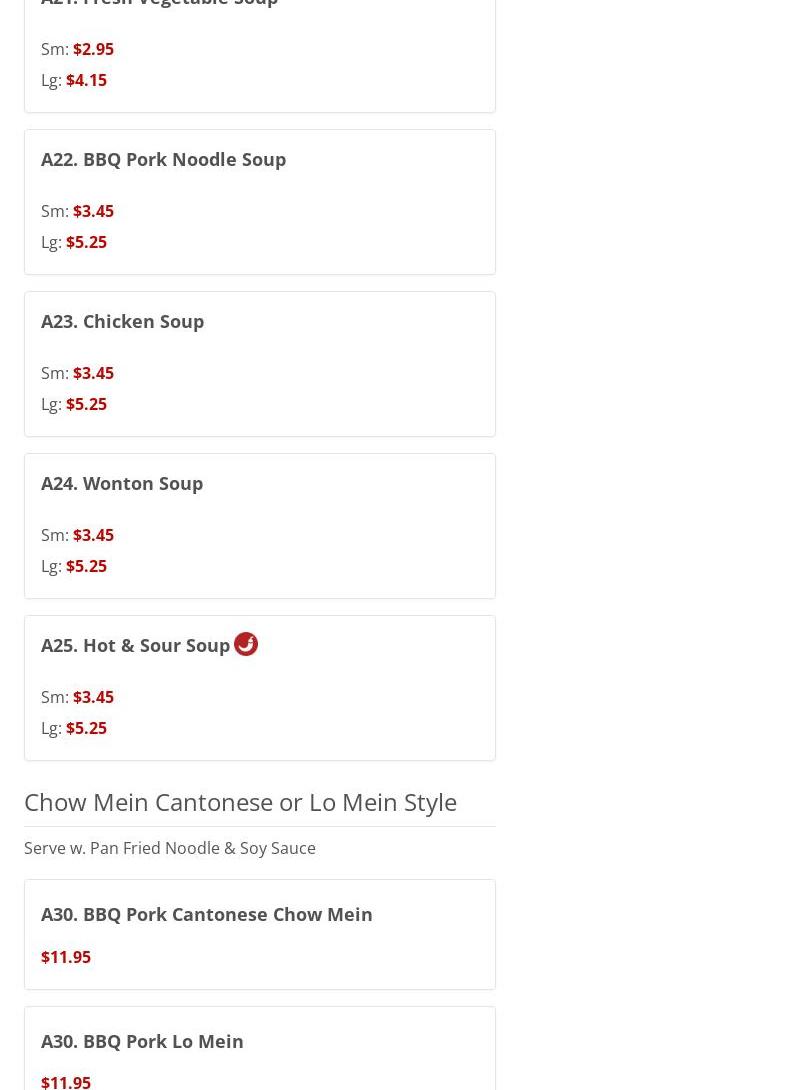
Task: Click the Serve w. Pan Fried Noodle description text
Action: [170, 848]
